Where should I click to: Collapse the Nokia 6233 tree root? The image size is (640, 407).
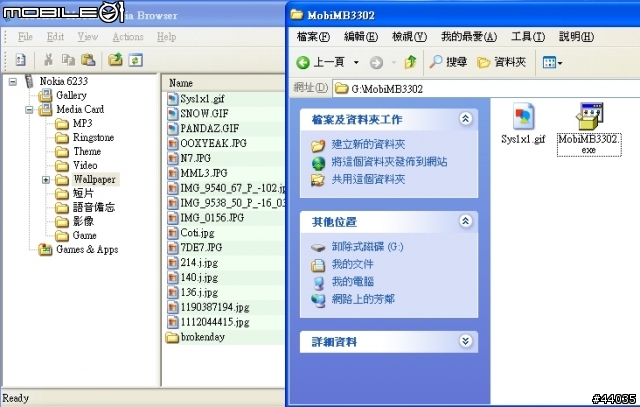pos(13,82)
